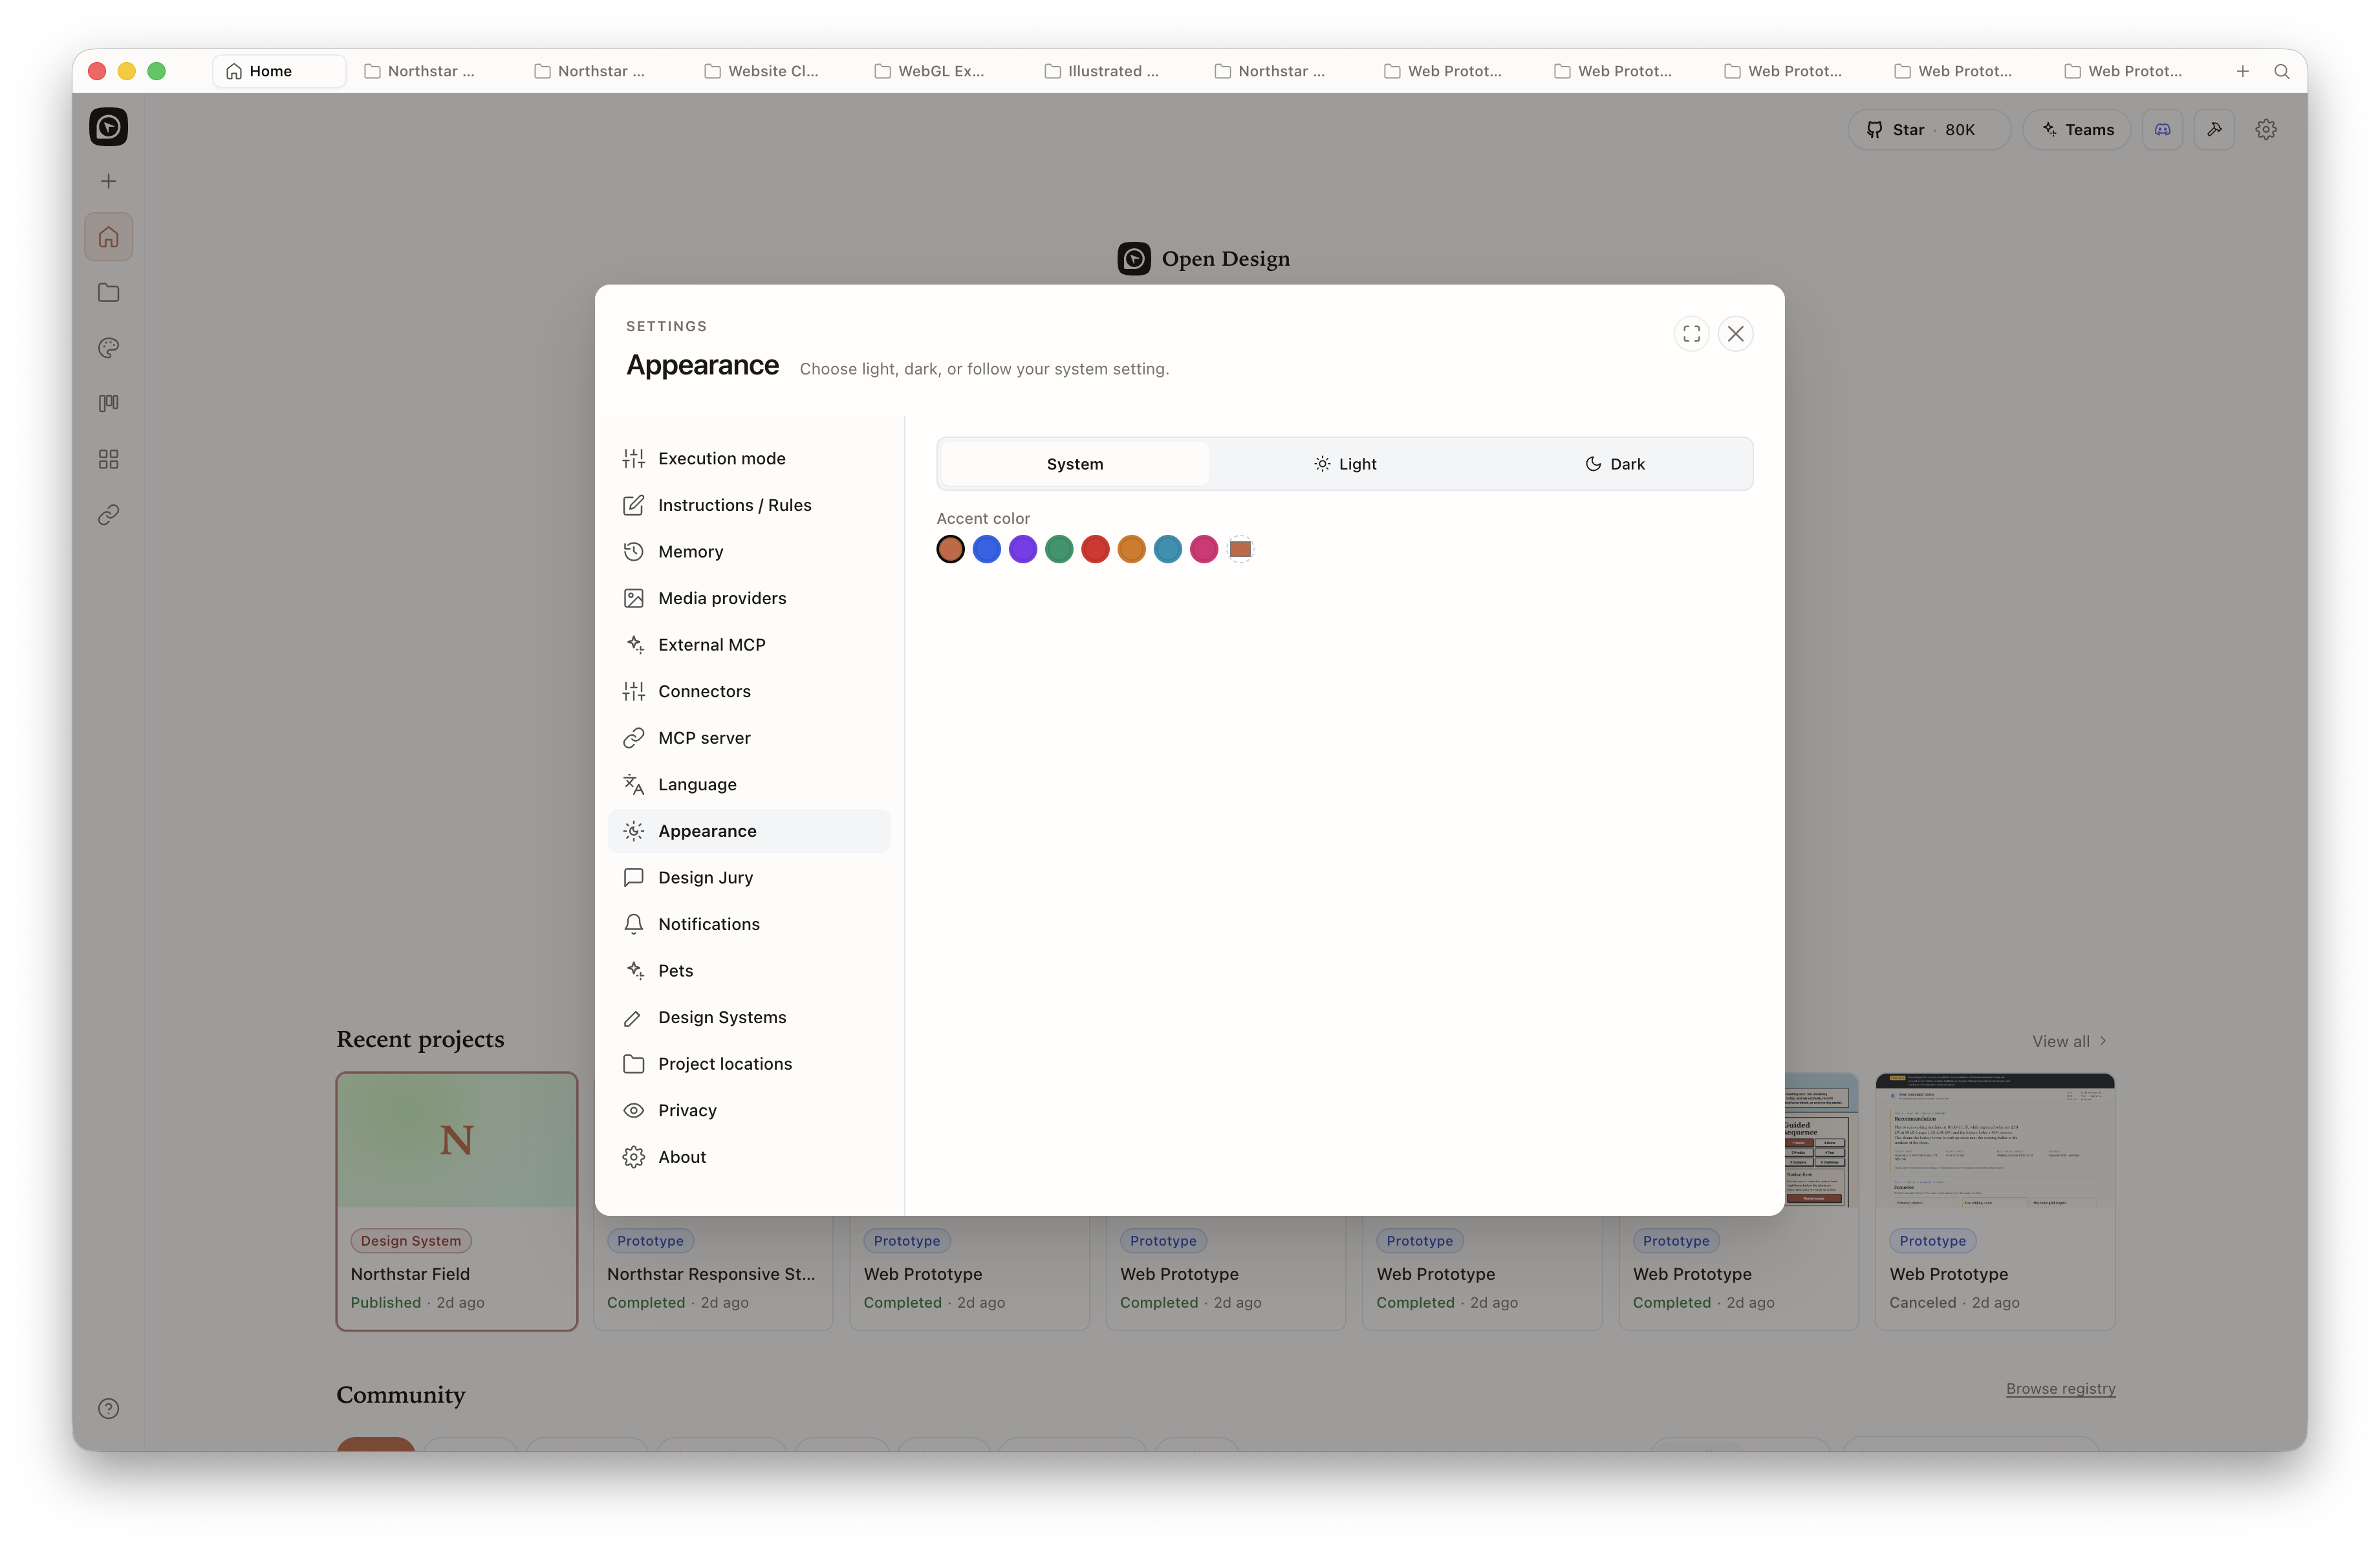Open Instructions / Rules settings
Screen dimensions: 2380x1547
[749, 505]
